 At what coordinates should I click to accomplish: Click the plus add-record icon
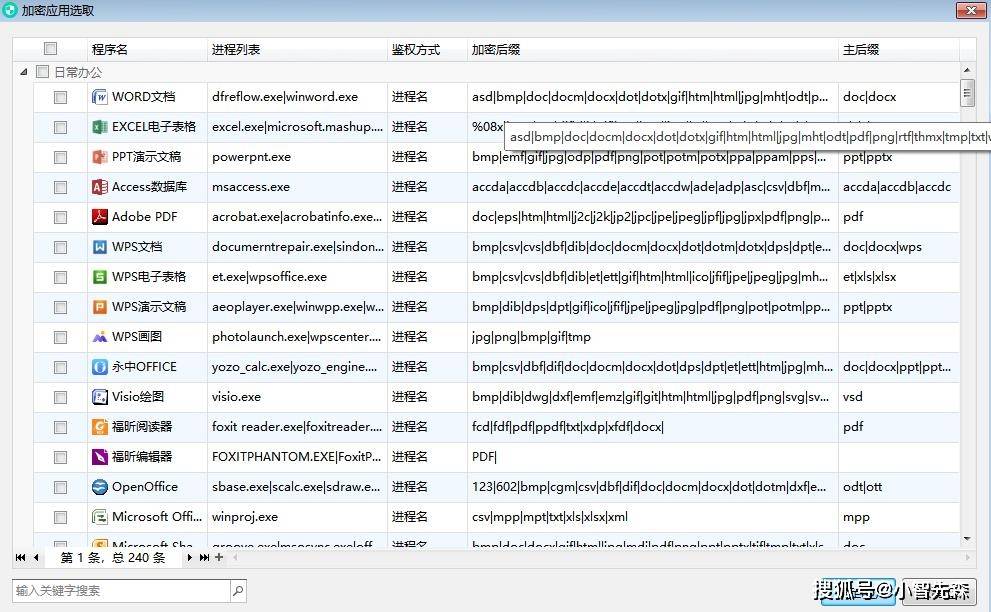coord(219,557)
